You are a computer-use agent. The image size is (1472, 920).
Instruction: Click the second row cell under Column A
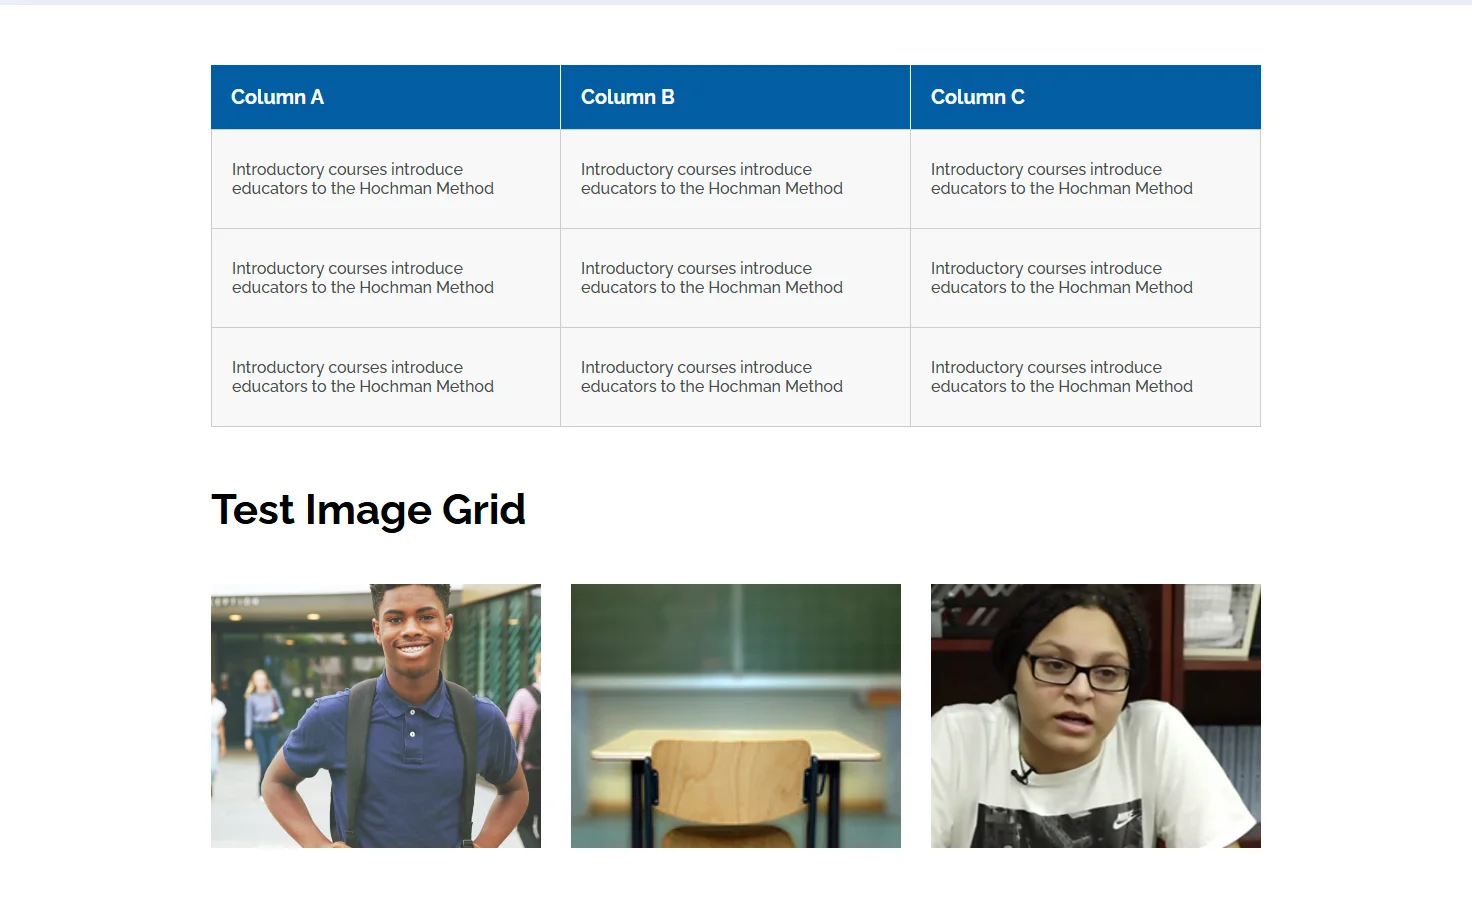coord(385,278)
